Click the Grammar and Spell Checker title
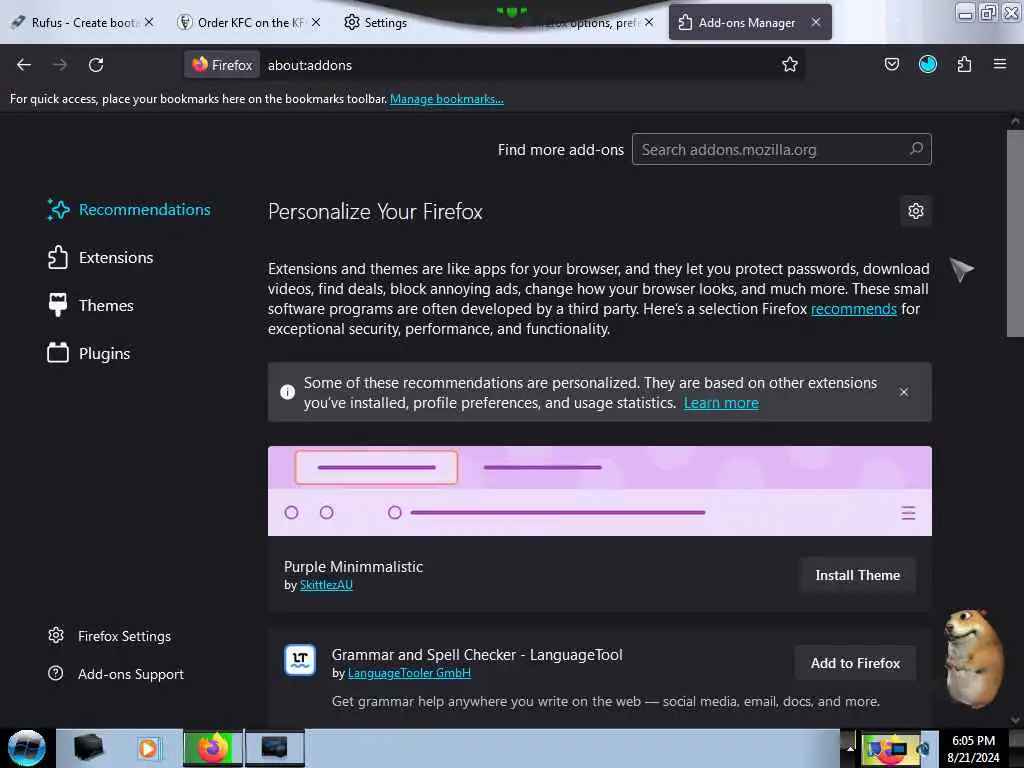The height and width of the screenshot is (768, 1024). click(x=477, y=654)
